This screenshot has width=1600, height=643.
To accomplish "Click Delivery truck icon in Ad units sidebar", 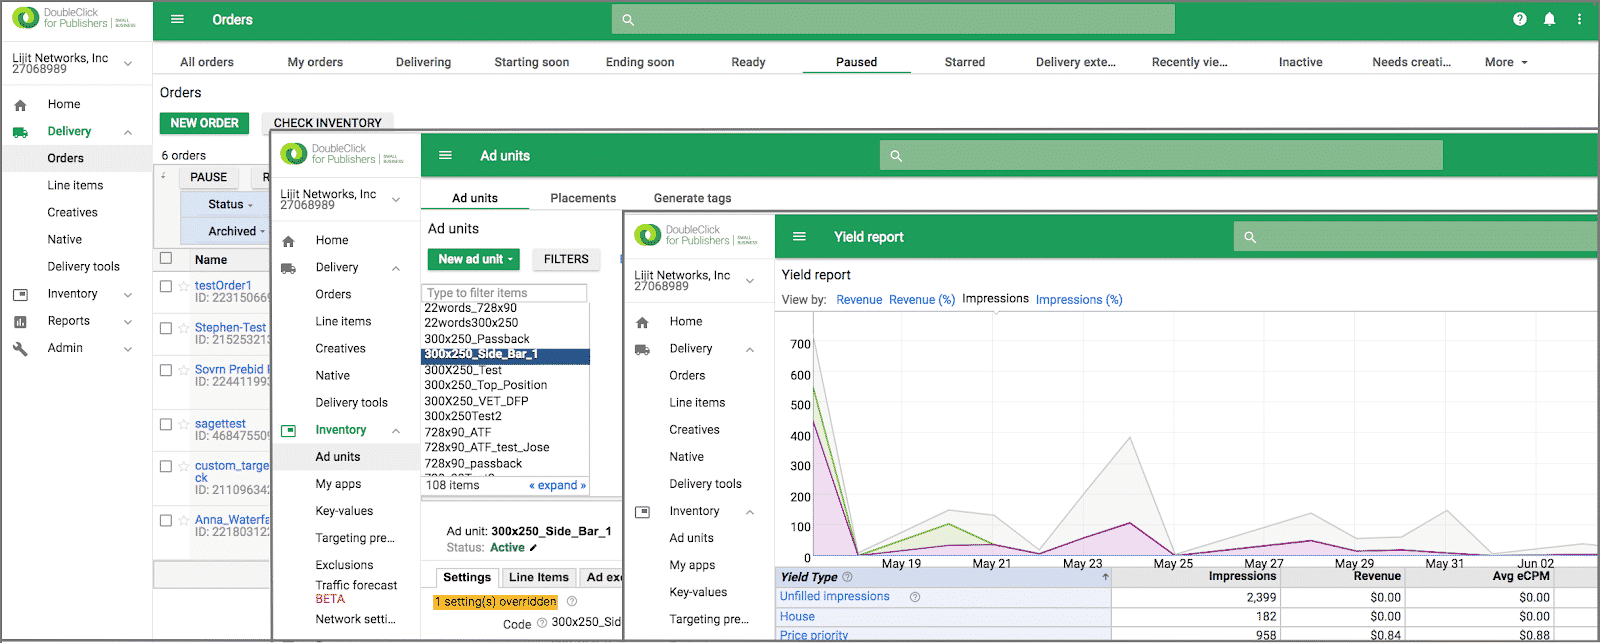I will (x=288, y=268).
